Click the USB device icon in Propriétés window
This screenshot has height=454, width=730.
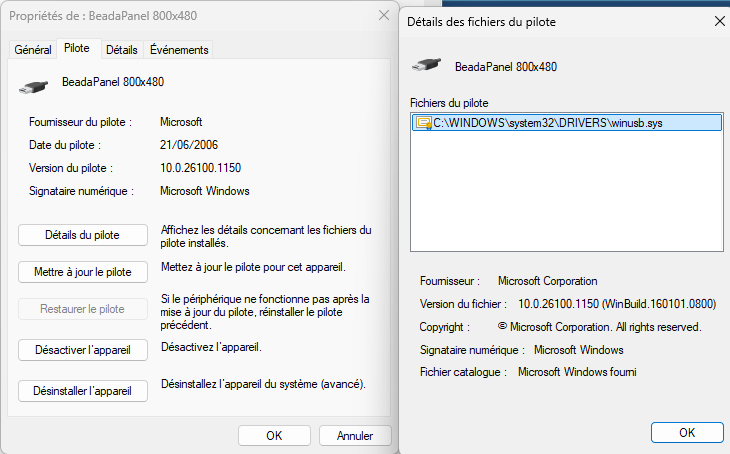point(34,87)
